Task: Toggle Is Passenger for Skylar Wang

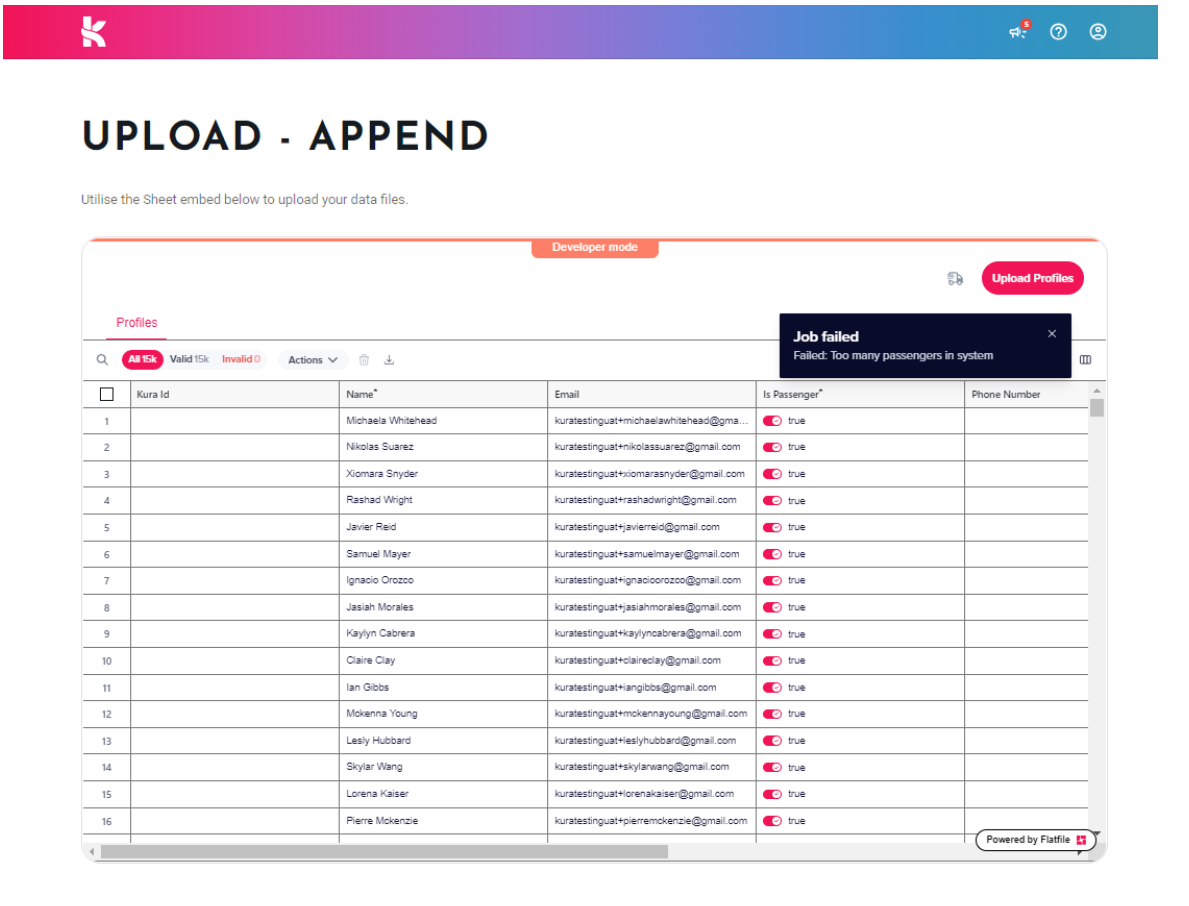Action: (772, 767)
